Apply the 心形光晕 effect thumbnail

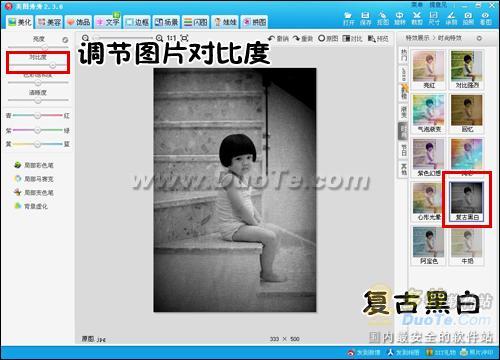tap(428, 201)
